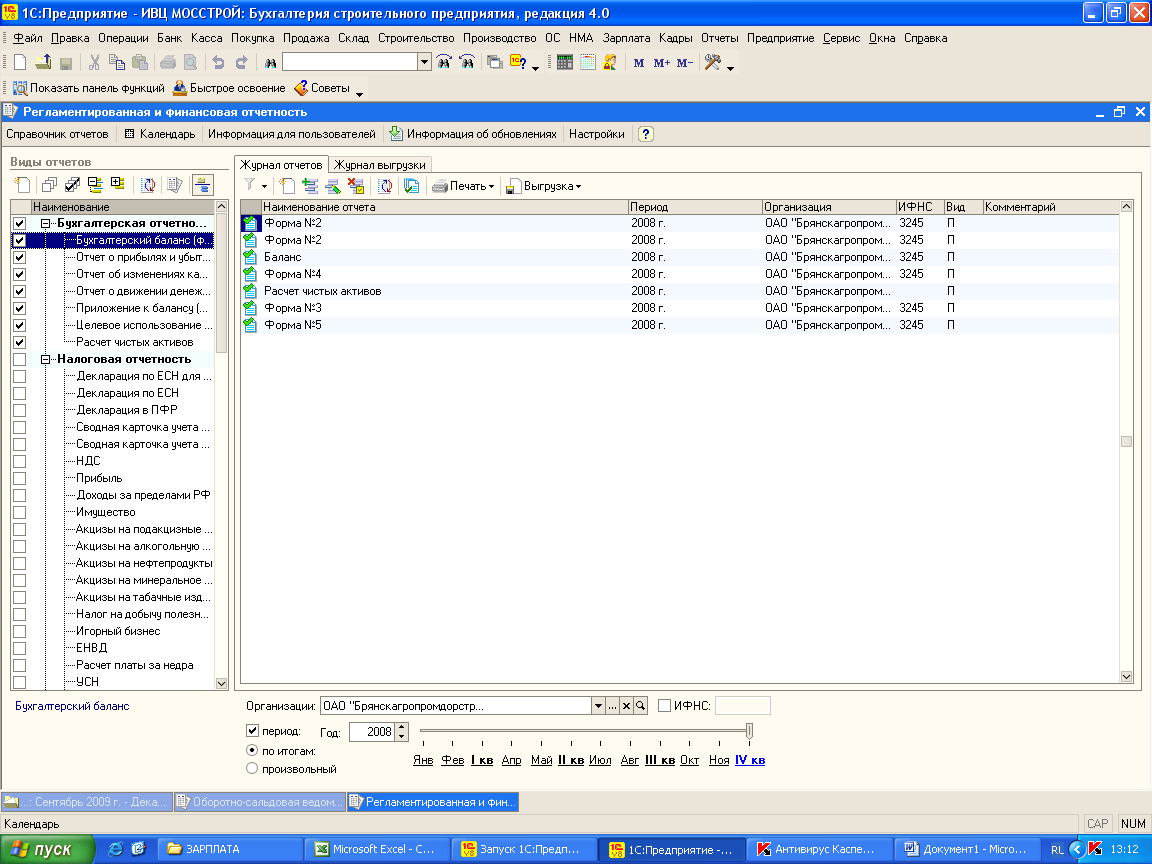Switch to Журнал выгрузки tab
Image resolution: width=1152 pixels, height=864 pixels.
pos(379,165)
